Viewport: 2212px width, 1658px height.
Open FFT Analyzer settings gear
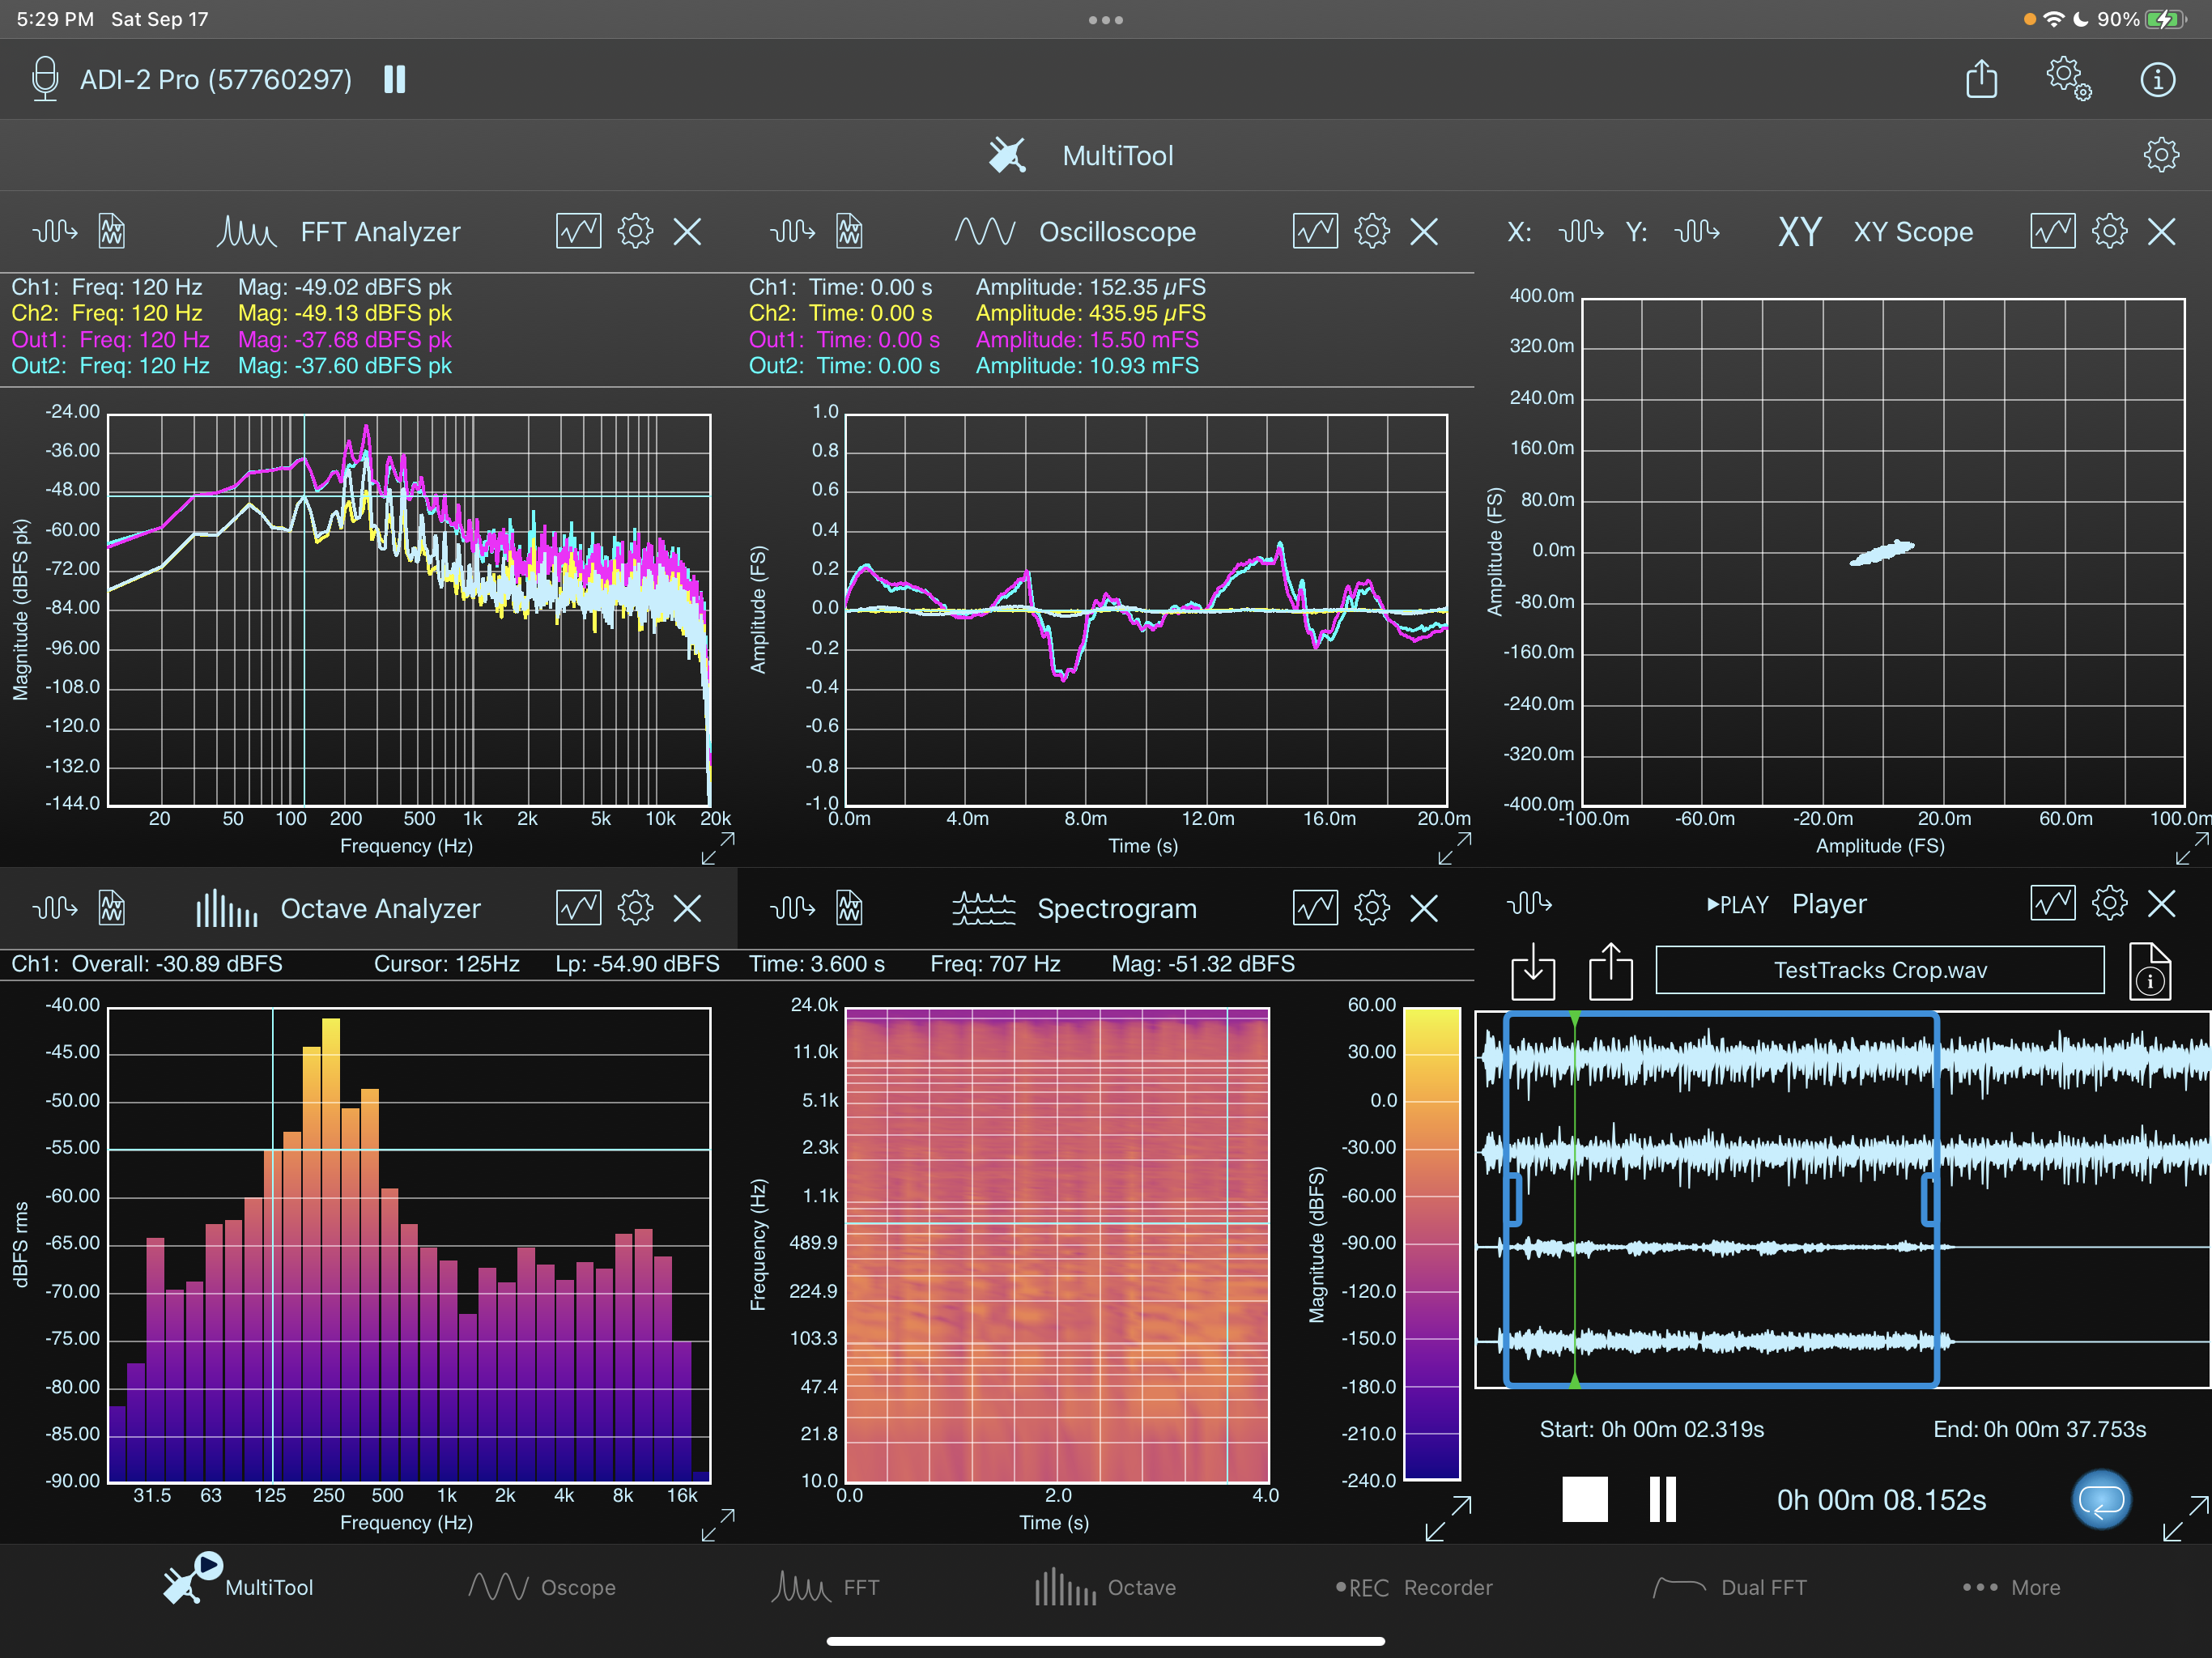click(635, 232)
